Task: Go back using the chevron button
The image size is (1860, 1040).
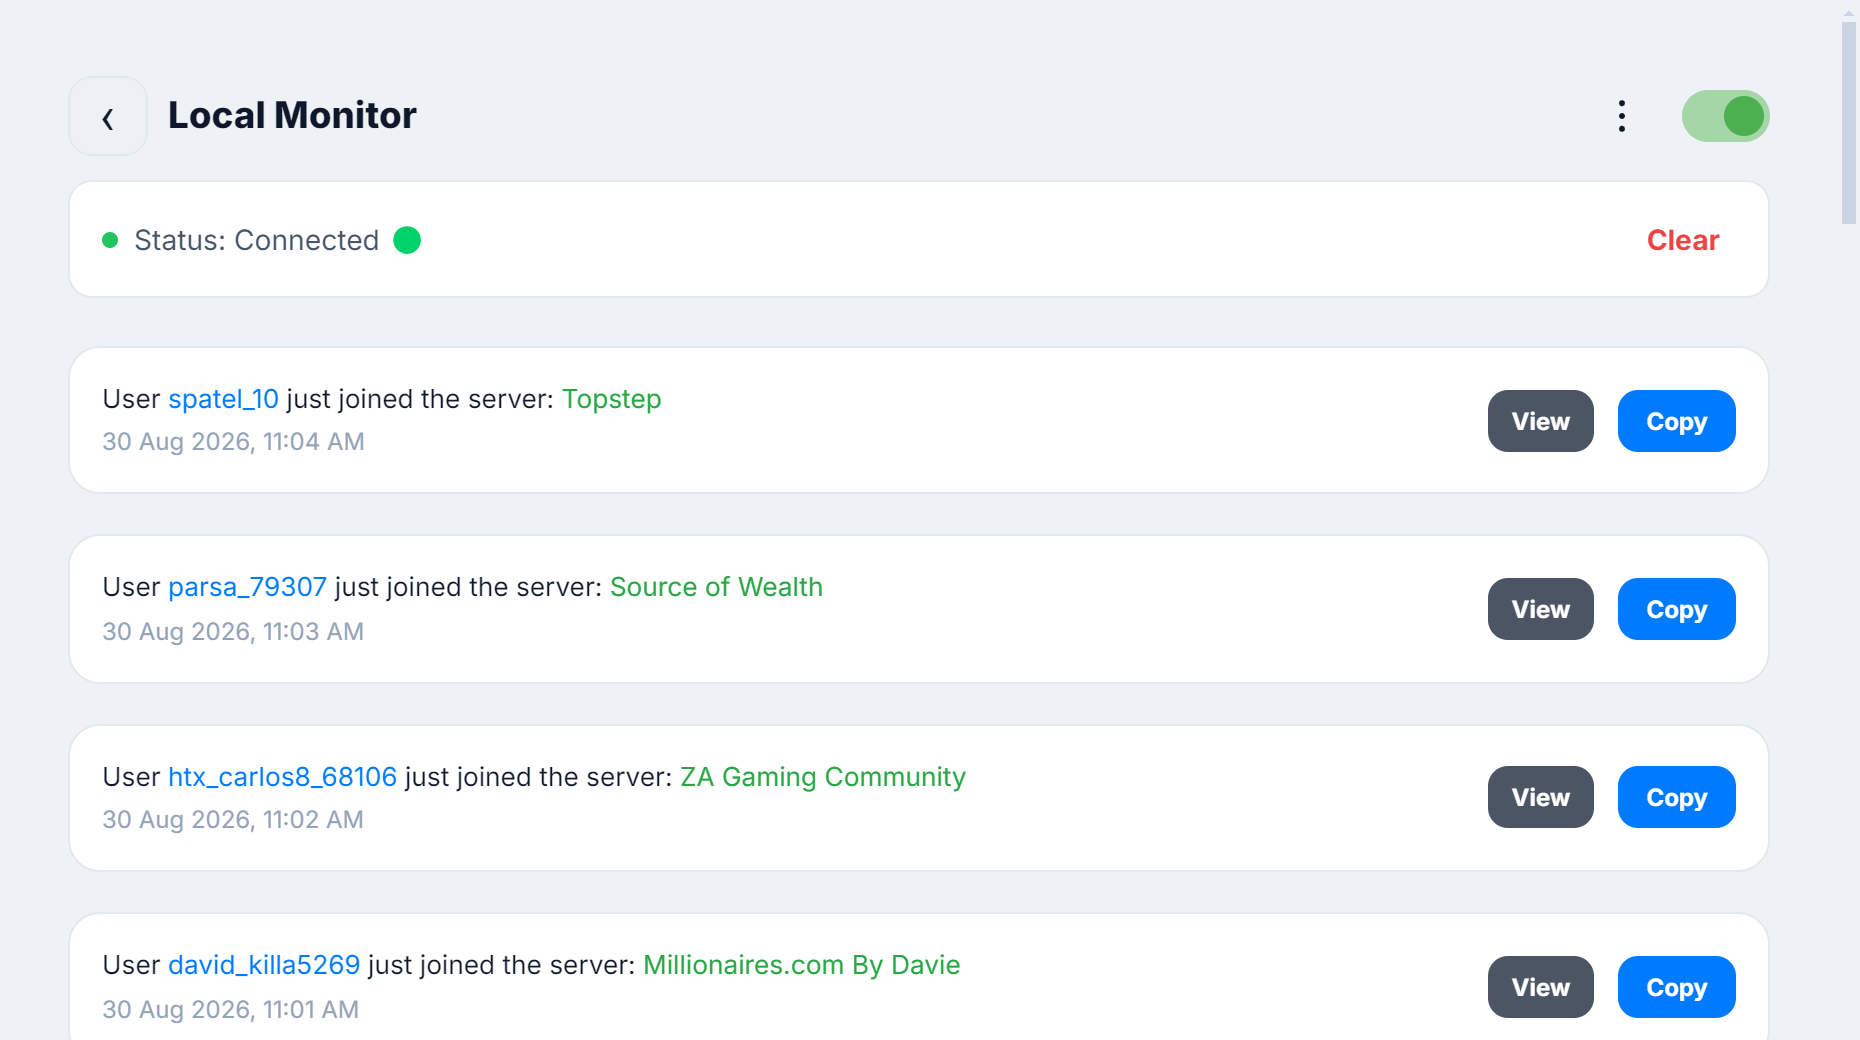Action: point(108,116)
